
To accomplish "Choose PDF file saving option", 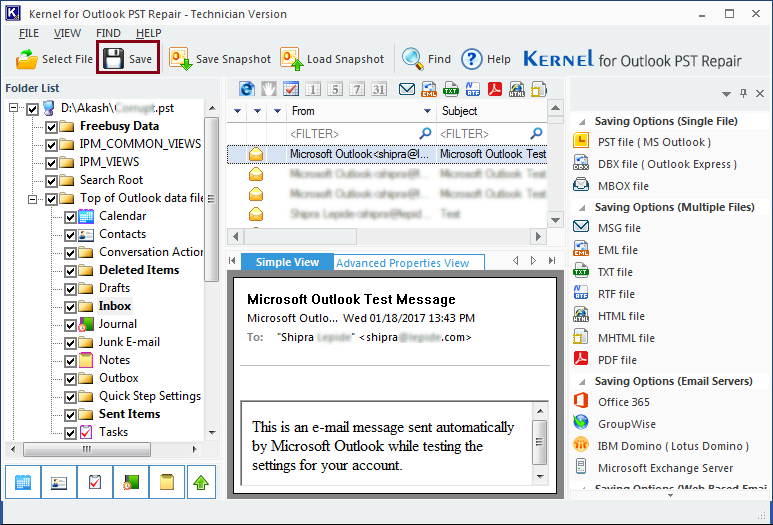I will point(616,360).
